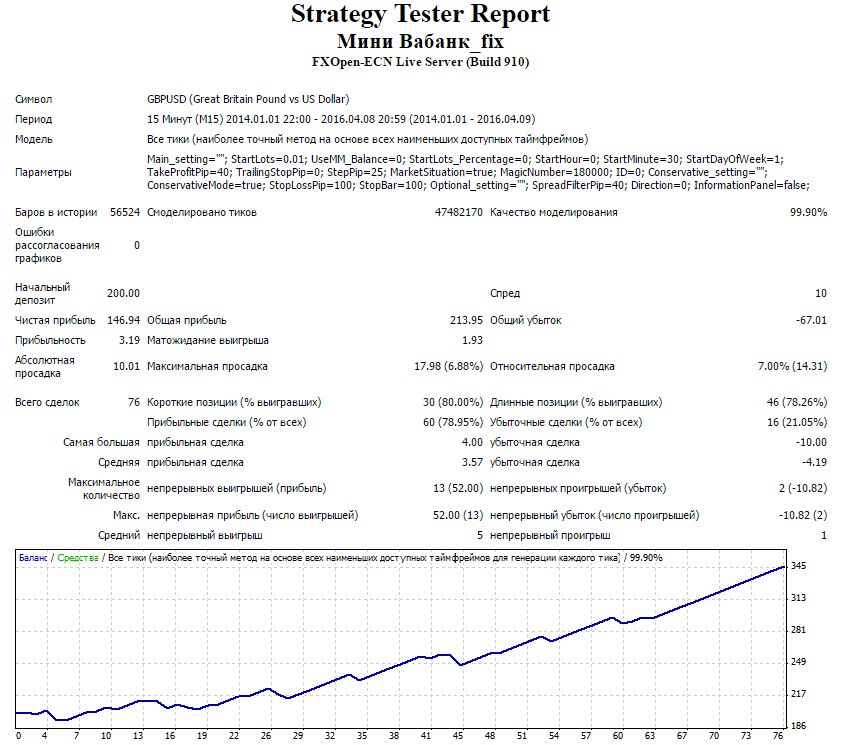Click the ConservativeMode=true parameters line
The width and height of the screenshot is (854, 745).
(x=478, y=185)
